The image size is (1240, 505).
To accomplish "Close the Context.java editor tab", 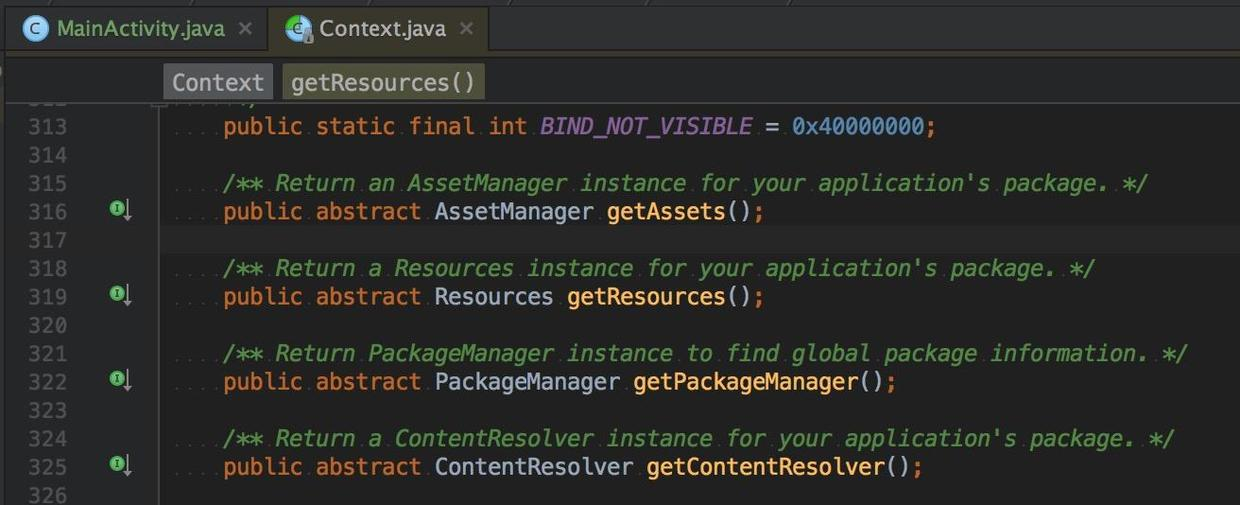I will [x=466, y=29].
